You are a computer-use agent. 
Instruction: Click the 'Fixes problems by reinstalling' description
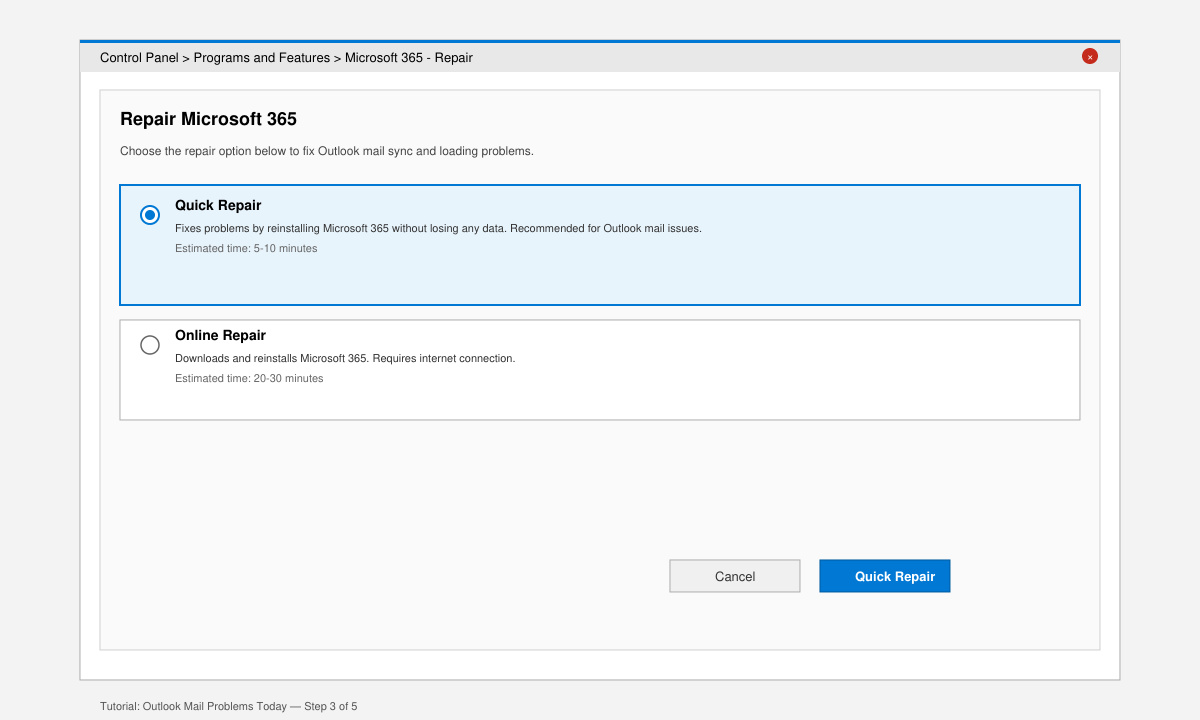click(438, 228)
